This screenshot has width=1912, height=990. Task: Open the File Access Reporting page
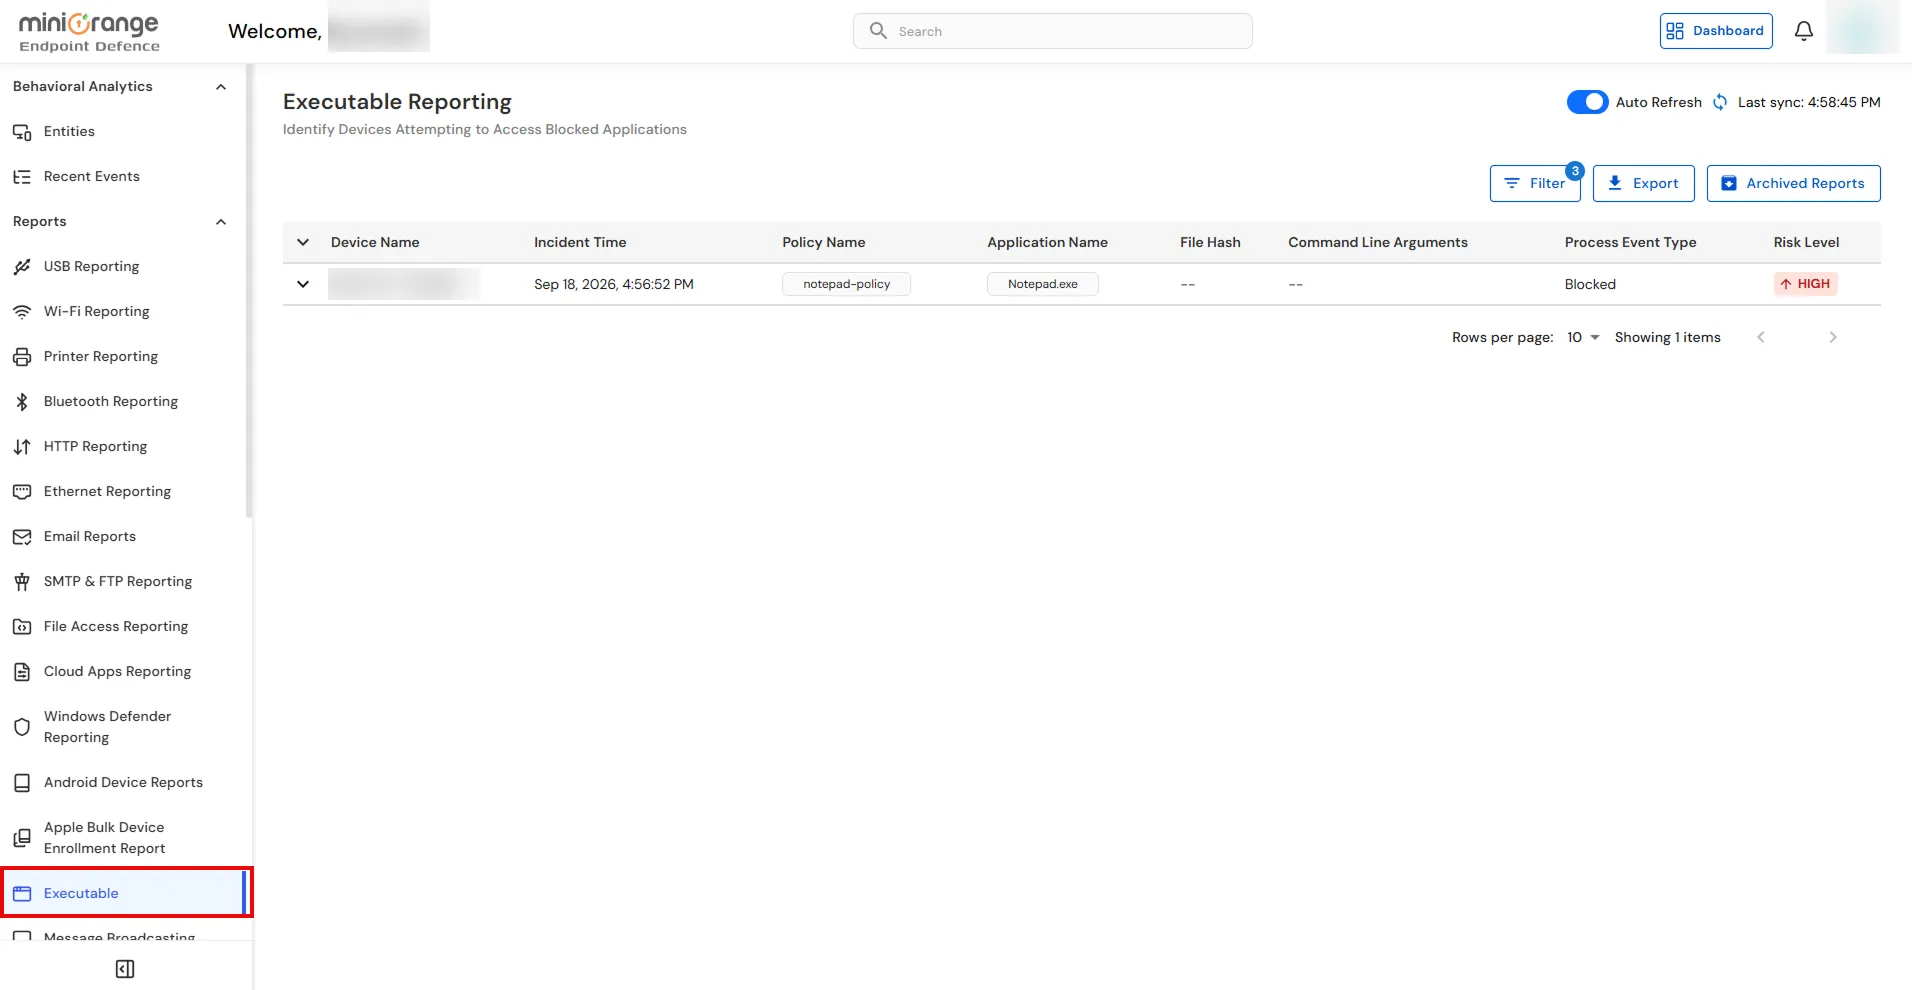(x=116, y=627)
